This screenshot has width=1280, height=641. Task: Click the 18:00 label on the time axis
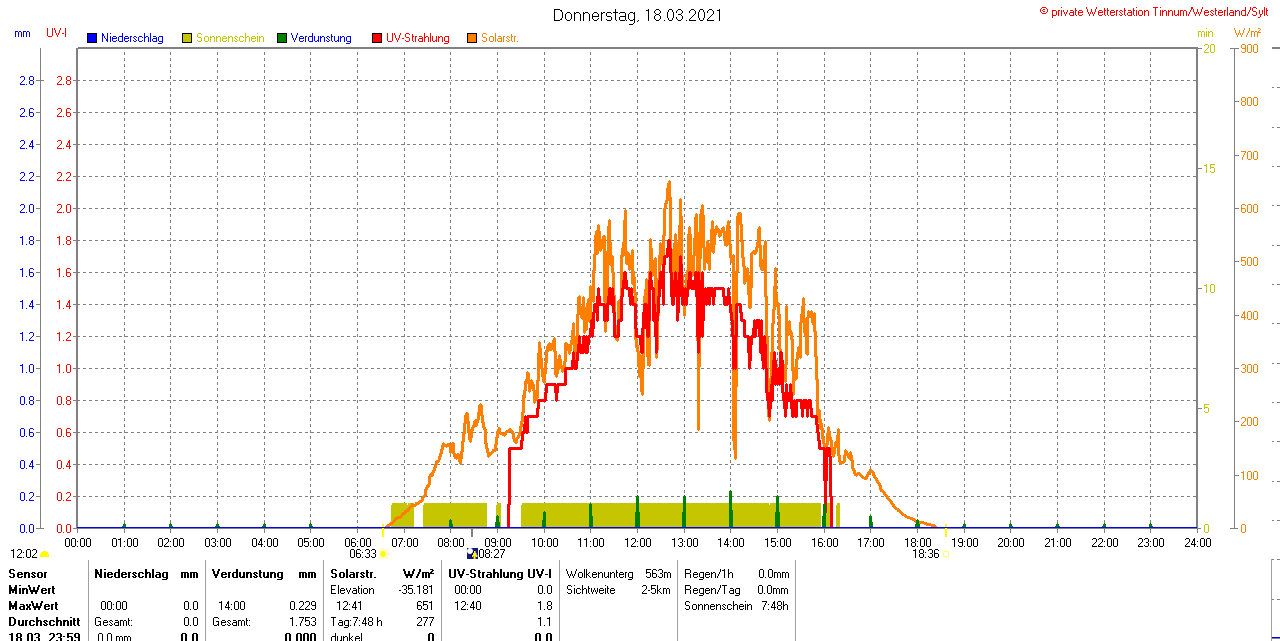coord(917,543)
